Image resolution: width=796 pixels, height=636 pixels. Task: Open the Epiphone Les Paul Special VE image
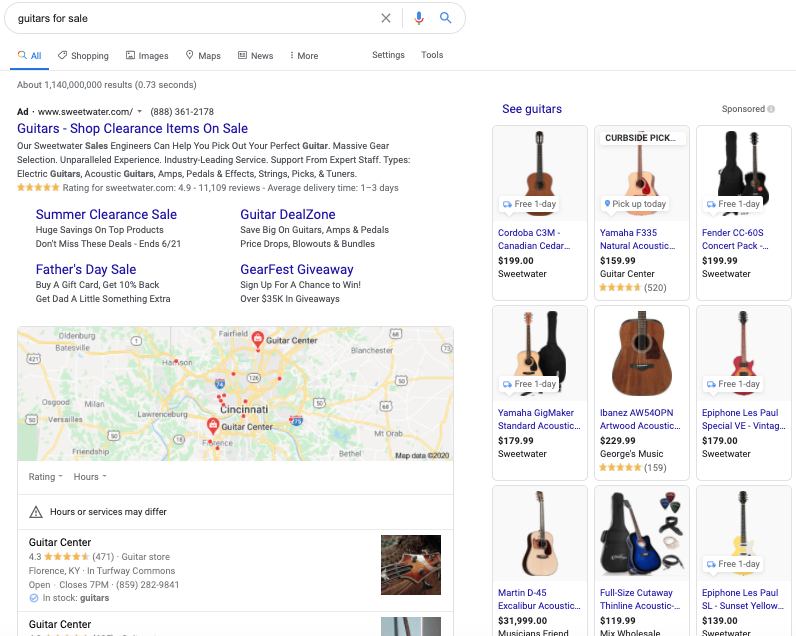pos(744,353)
